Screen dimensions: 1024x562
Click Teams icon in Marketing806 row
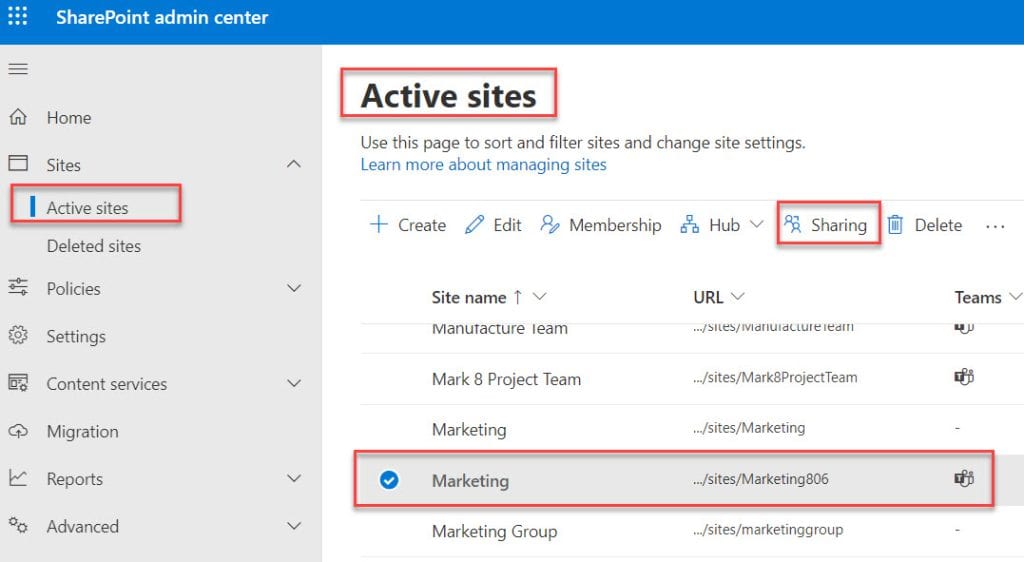[964, 478]
